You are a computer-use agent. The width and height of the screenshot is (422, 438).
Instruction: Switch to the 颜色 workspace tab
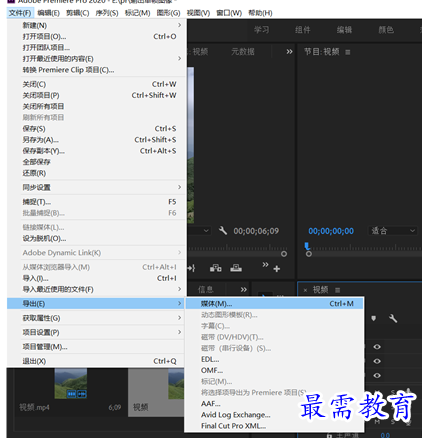386,30
